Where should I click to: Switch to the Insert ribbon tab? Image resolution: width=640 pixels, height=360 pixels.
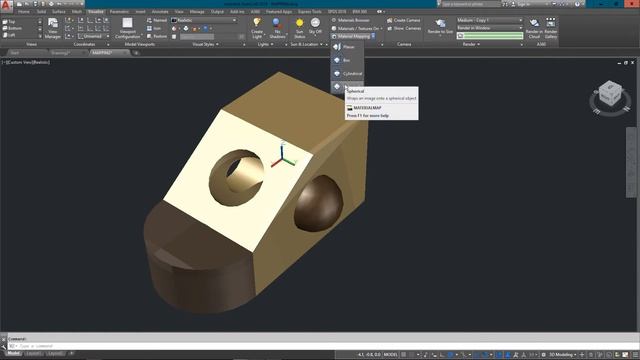(x=140, y=11)
